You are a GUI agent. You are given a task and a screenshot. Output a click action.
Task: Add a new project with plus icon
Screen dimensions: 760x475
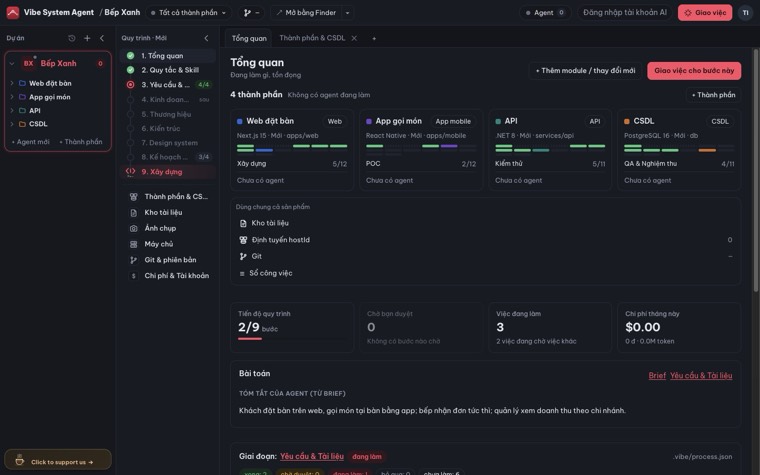click(87, 38)
